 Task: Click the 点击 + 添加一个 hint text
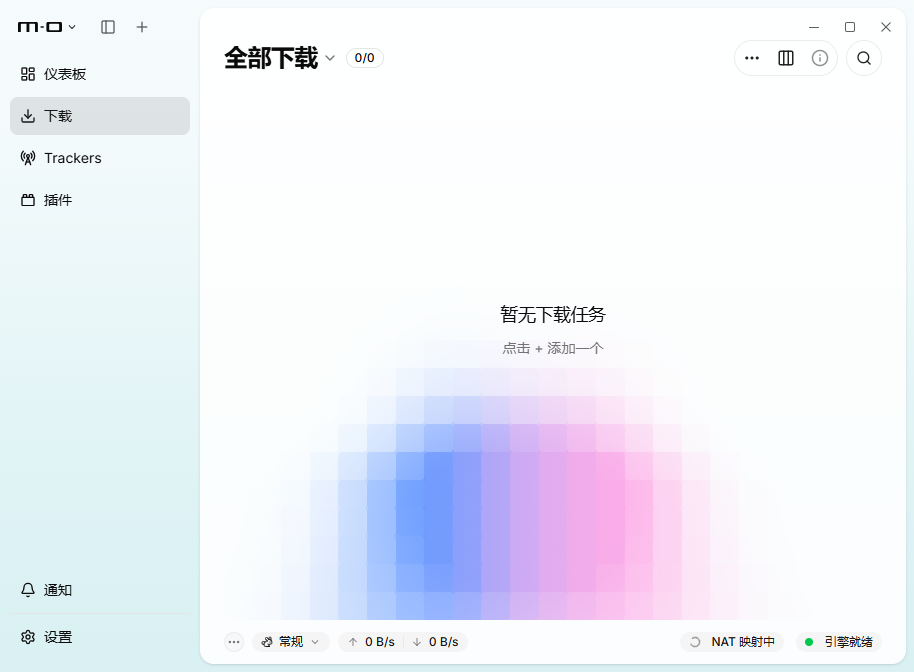(553, 348)
